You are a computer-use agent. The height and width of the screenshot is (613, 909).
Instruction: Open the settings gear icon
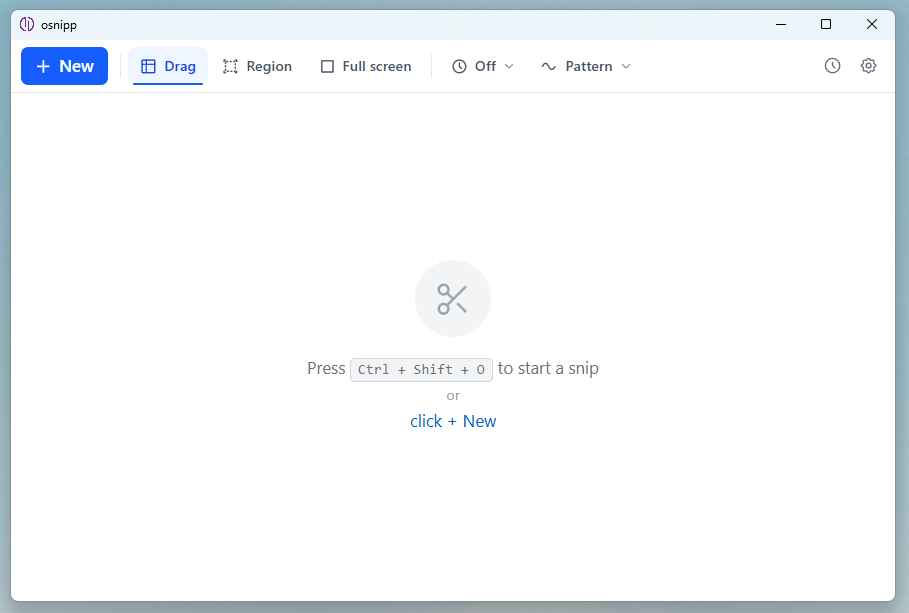[868, 65]
